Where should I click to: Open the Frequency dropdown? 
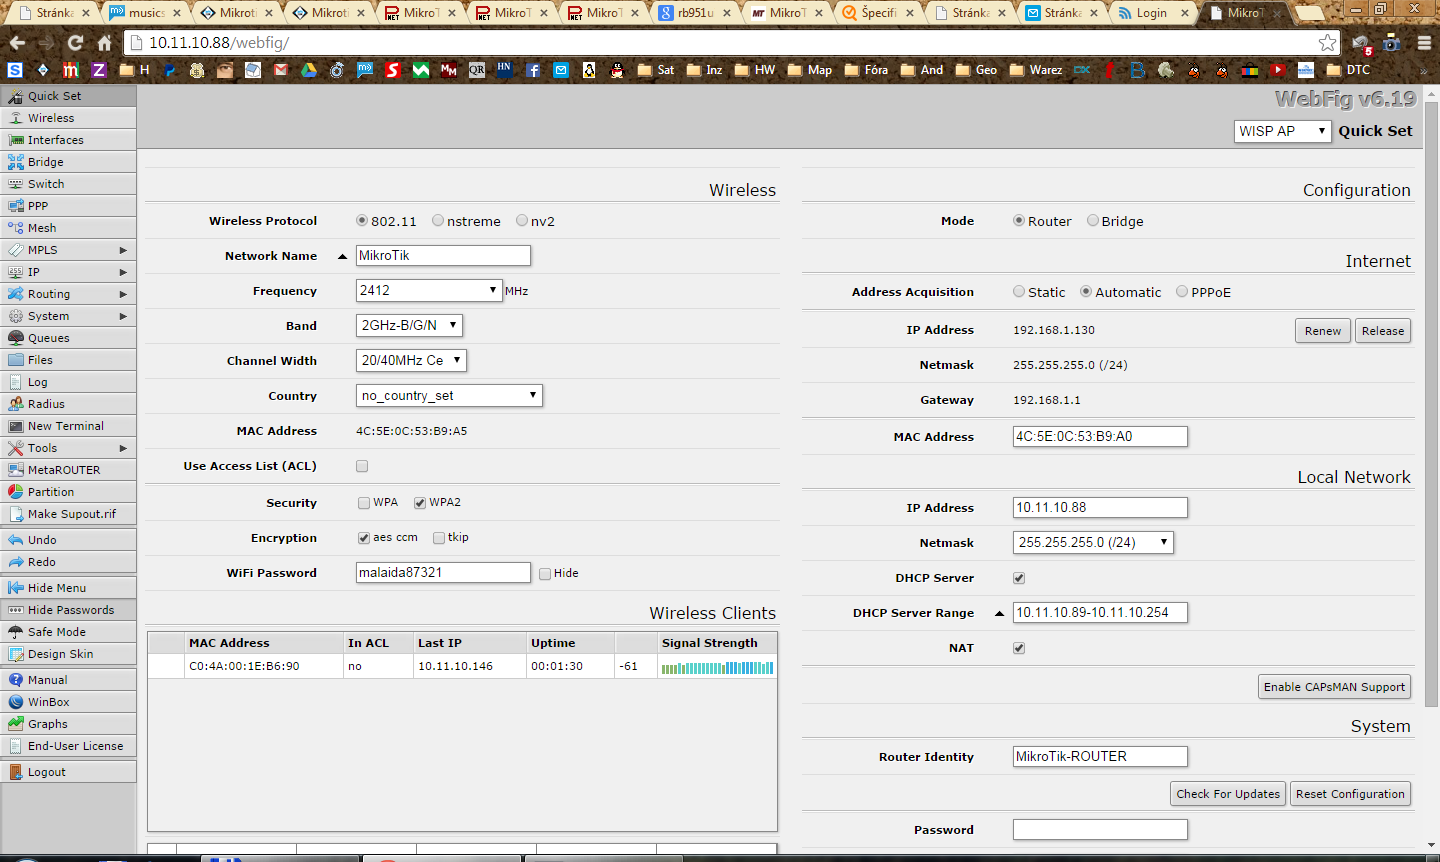(428, 290)
